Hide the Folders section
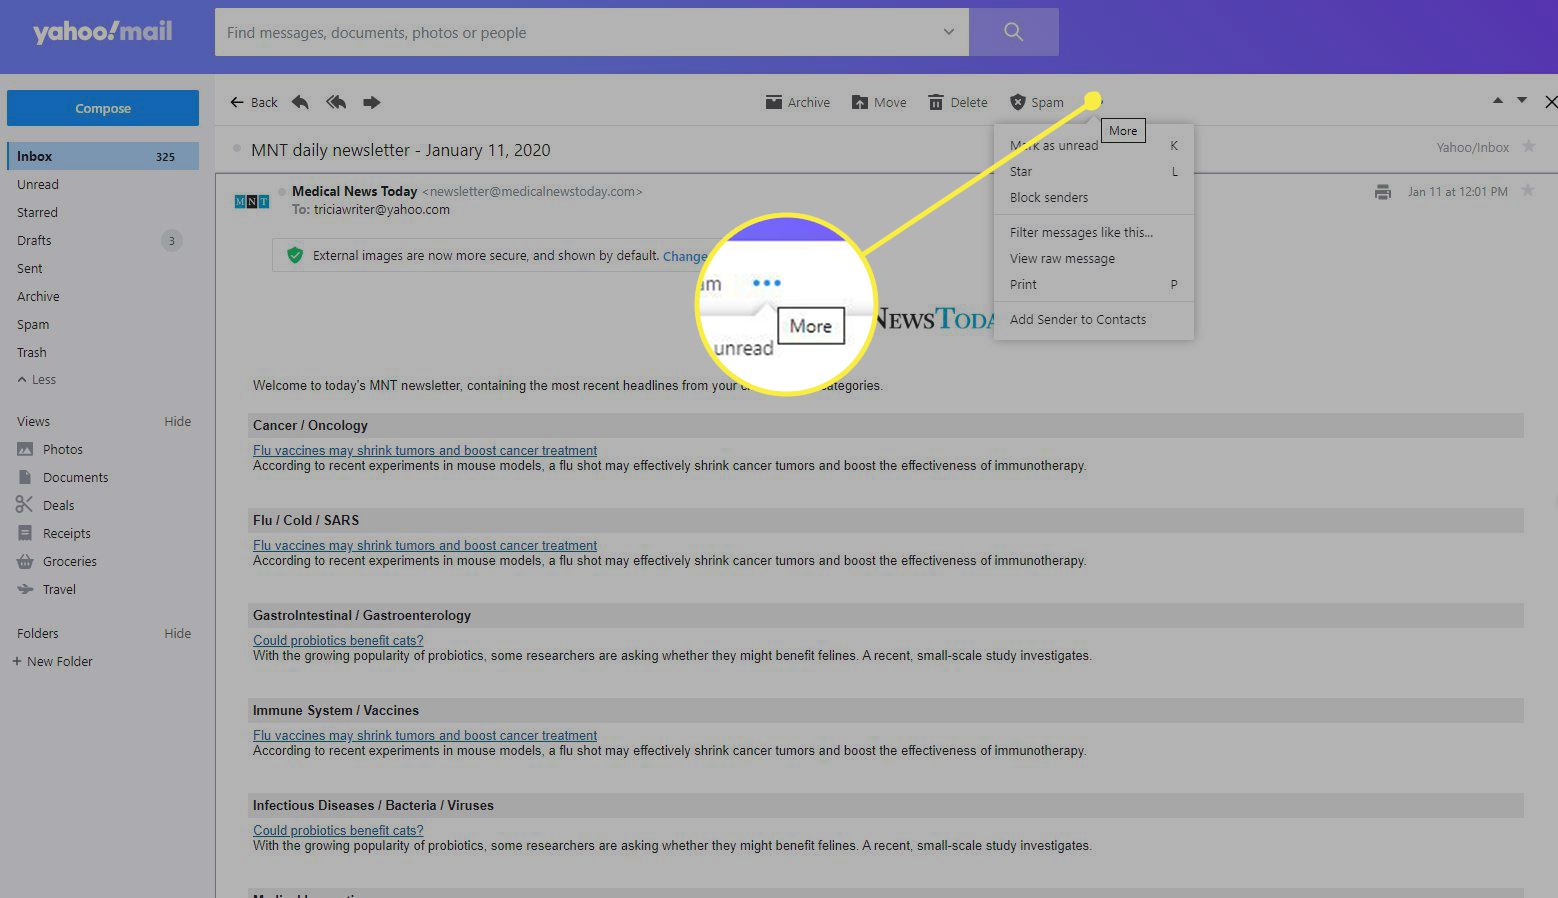Screen dimensions: 1558x898 pos(177,633)
